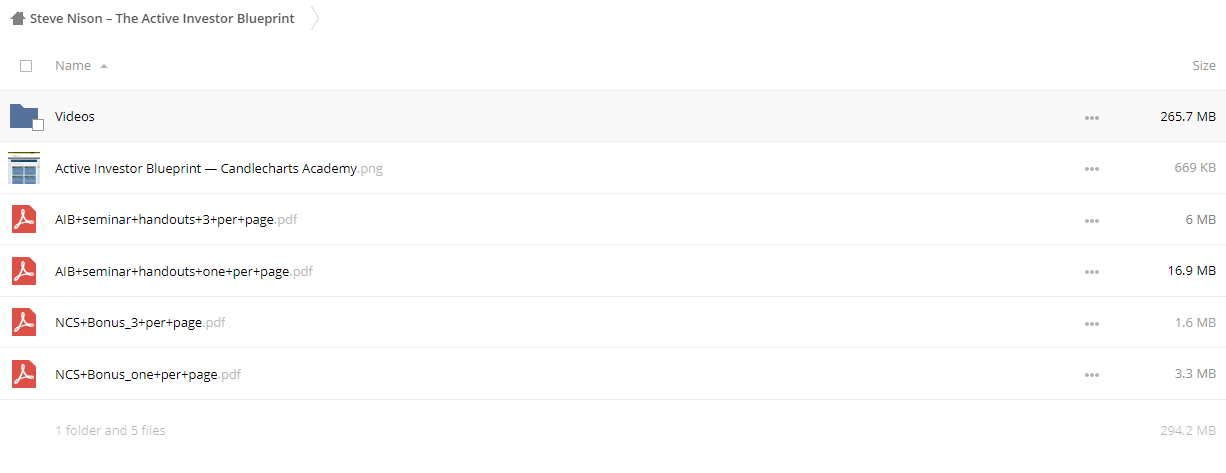Open AIB+seminar+handouts+one+per+page.pdf file name

[x=184, y=271]
